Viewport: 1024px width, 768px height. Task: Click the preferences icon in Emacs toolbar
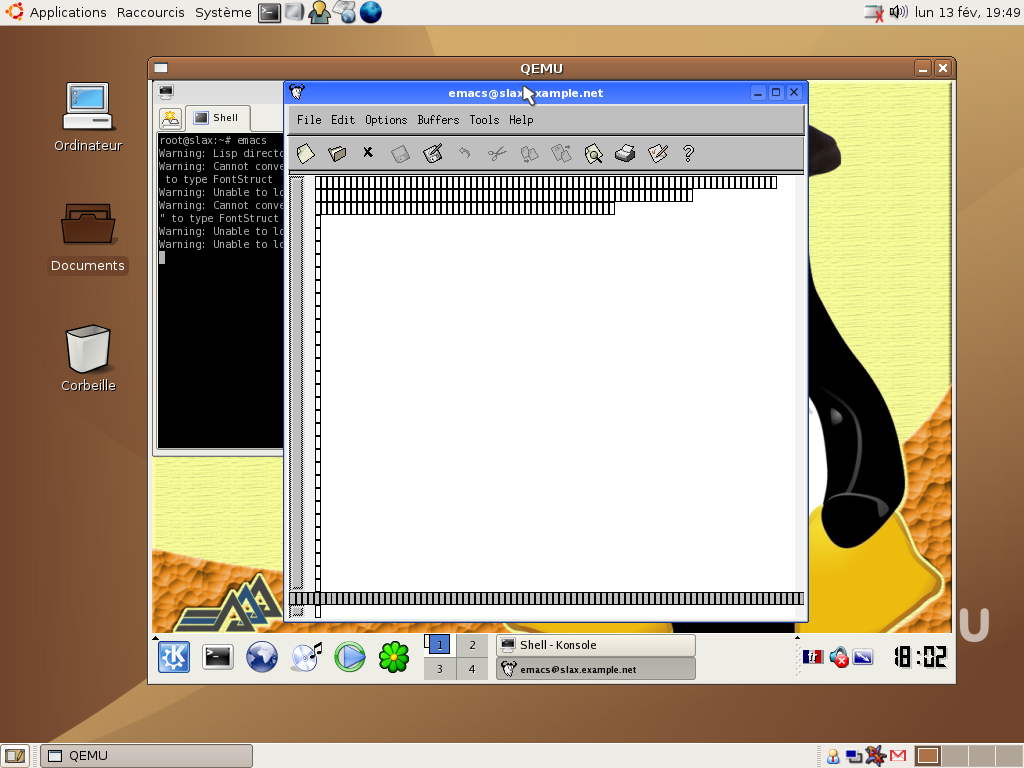coord(658,153)
